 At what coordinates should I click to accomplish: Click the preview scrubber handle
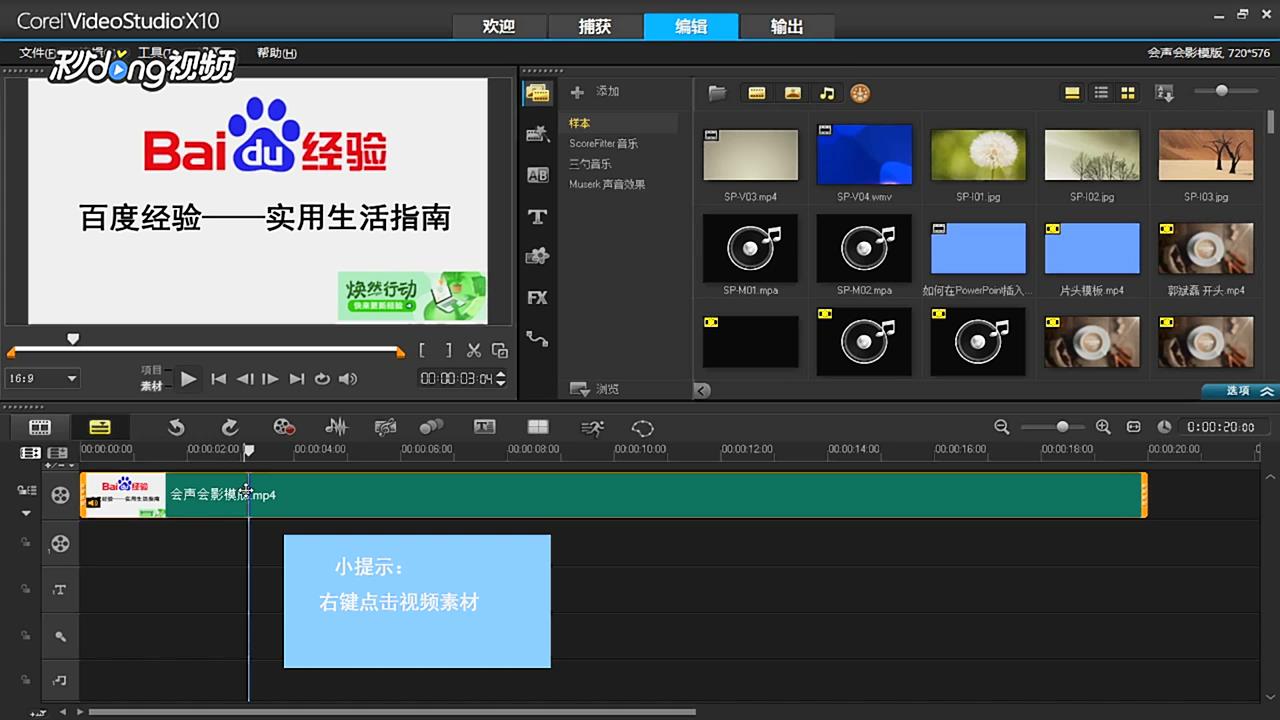click(x=72, y=340)
